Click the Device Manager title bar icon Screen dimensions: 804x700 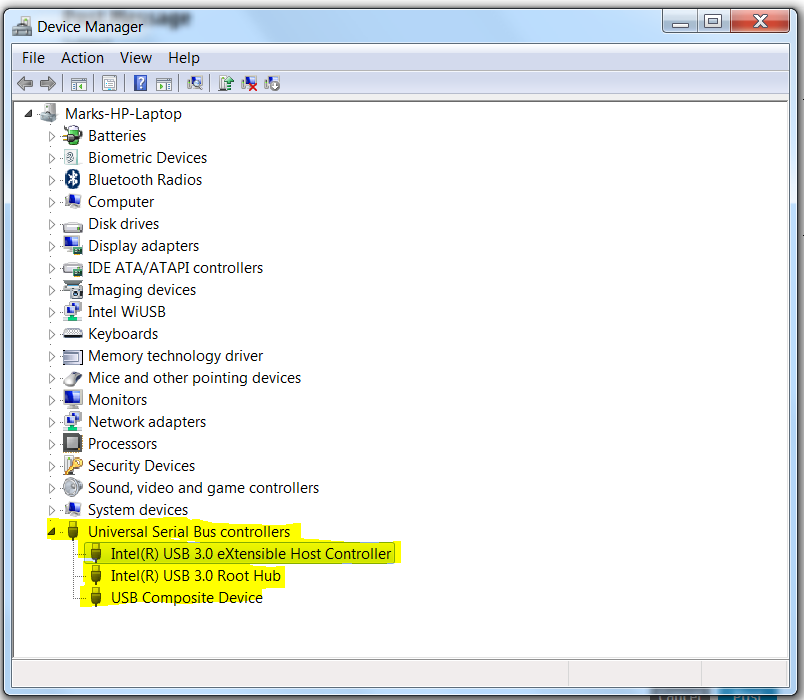[22, 26]
